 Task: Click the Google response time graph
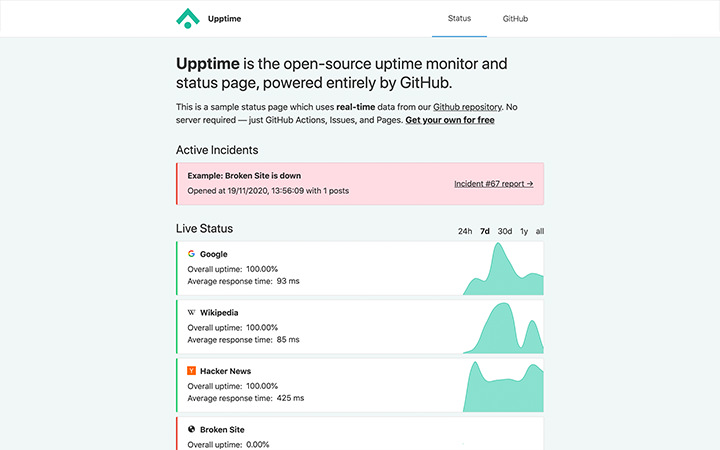point(503,269)
